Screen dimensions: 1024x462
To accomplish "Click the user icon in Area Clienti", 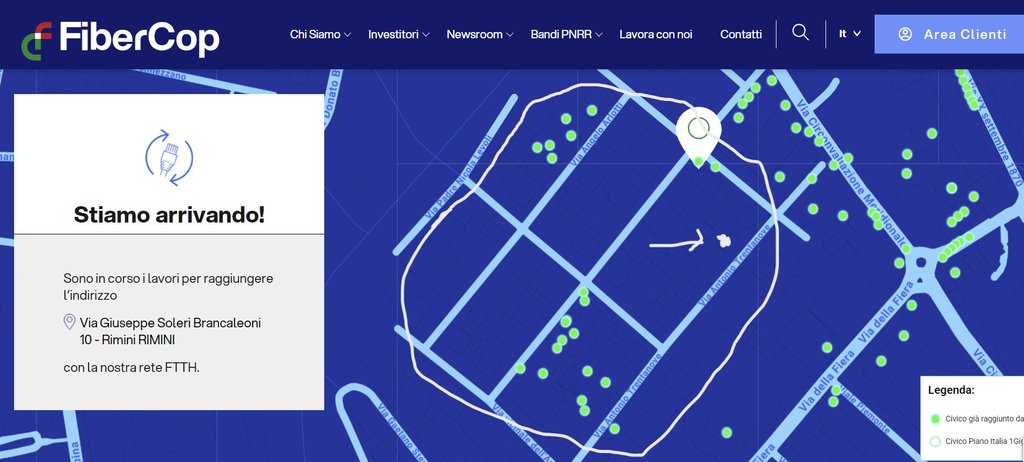I will tap(904, 34).
